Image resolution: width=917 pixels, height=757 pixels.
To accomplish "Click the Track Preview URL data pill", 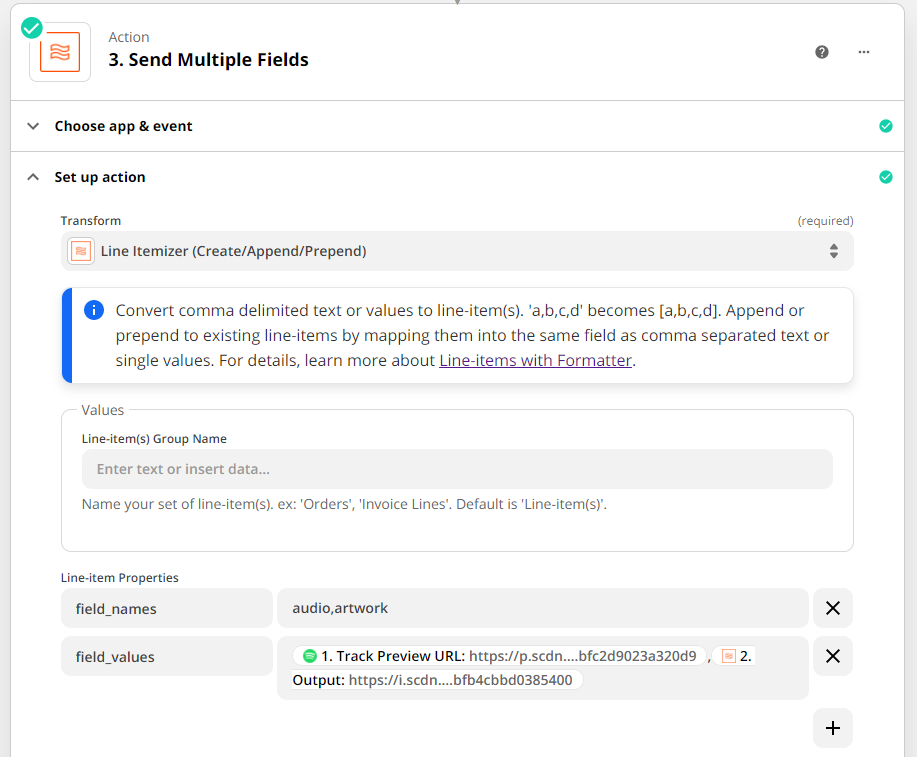I will click(499, 656).
